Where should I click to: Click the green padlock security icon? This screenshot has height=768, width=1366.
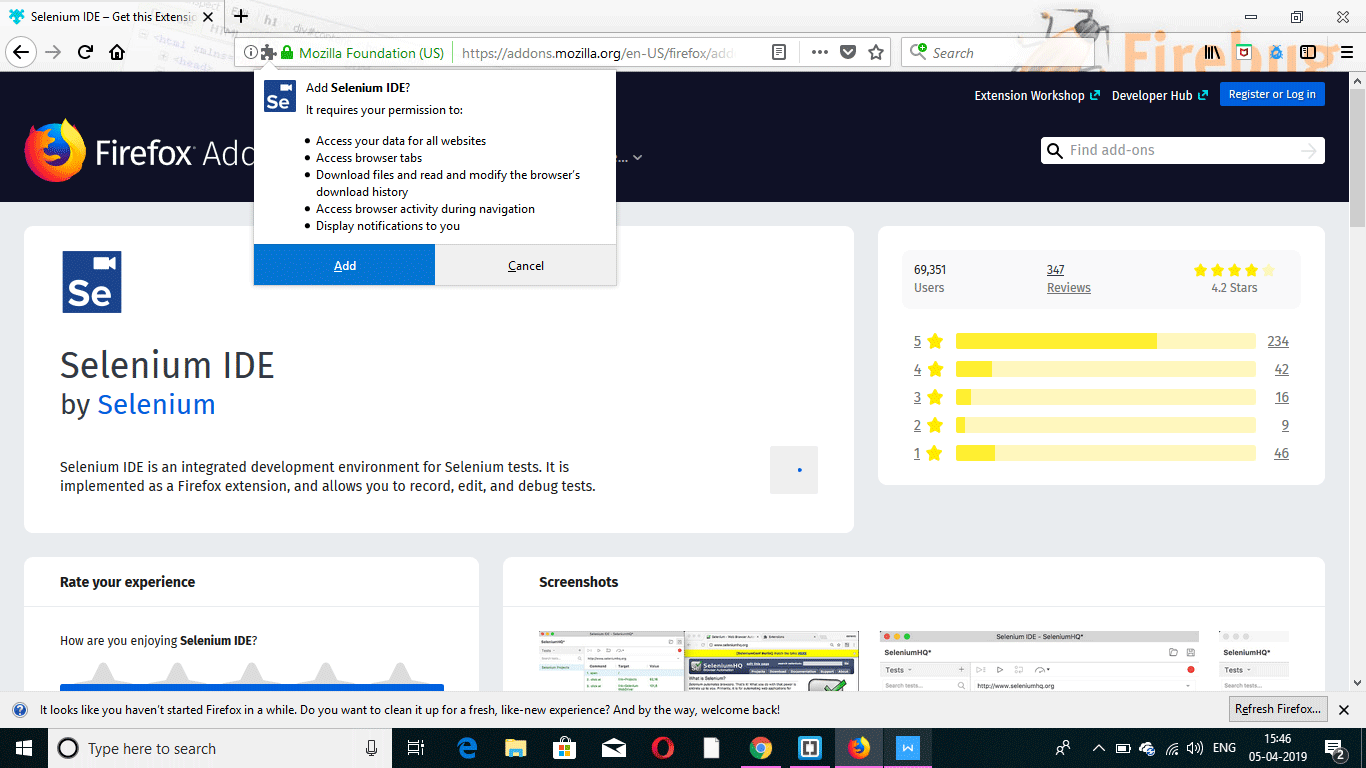coord(287,53)
